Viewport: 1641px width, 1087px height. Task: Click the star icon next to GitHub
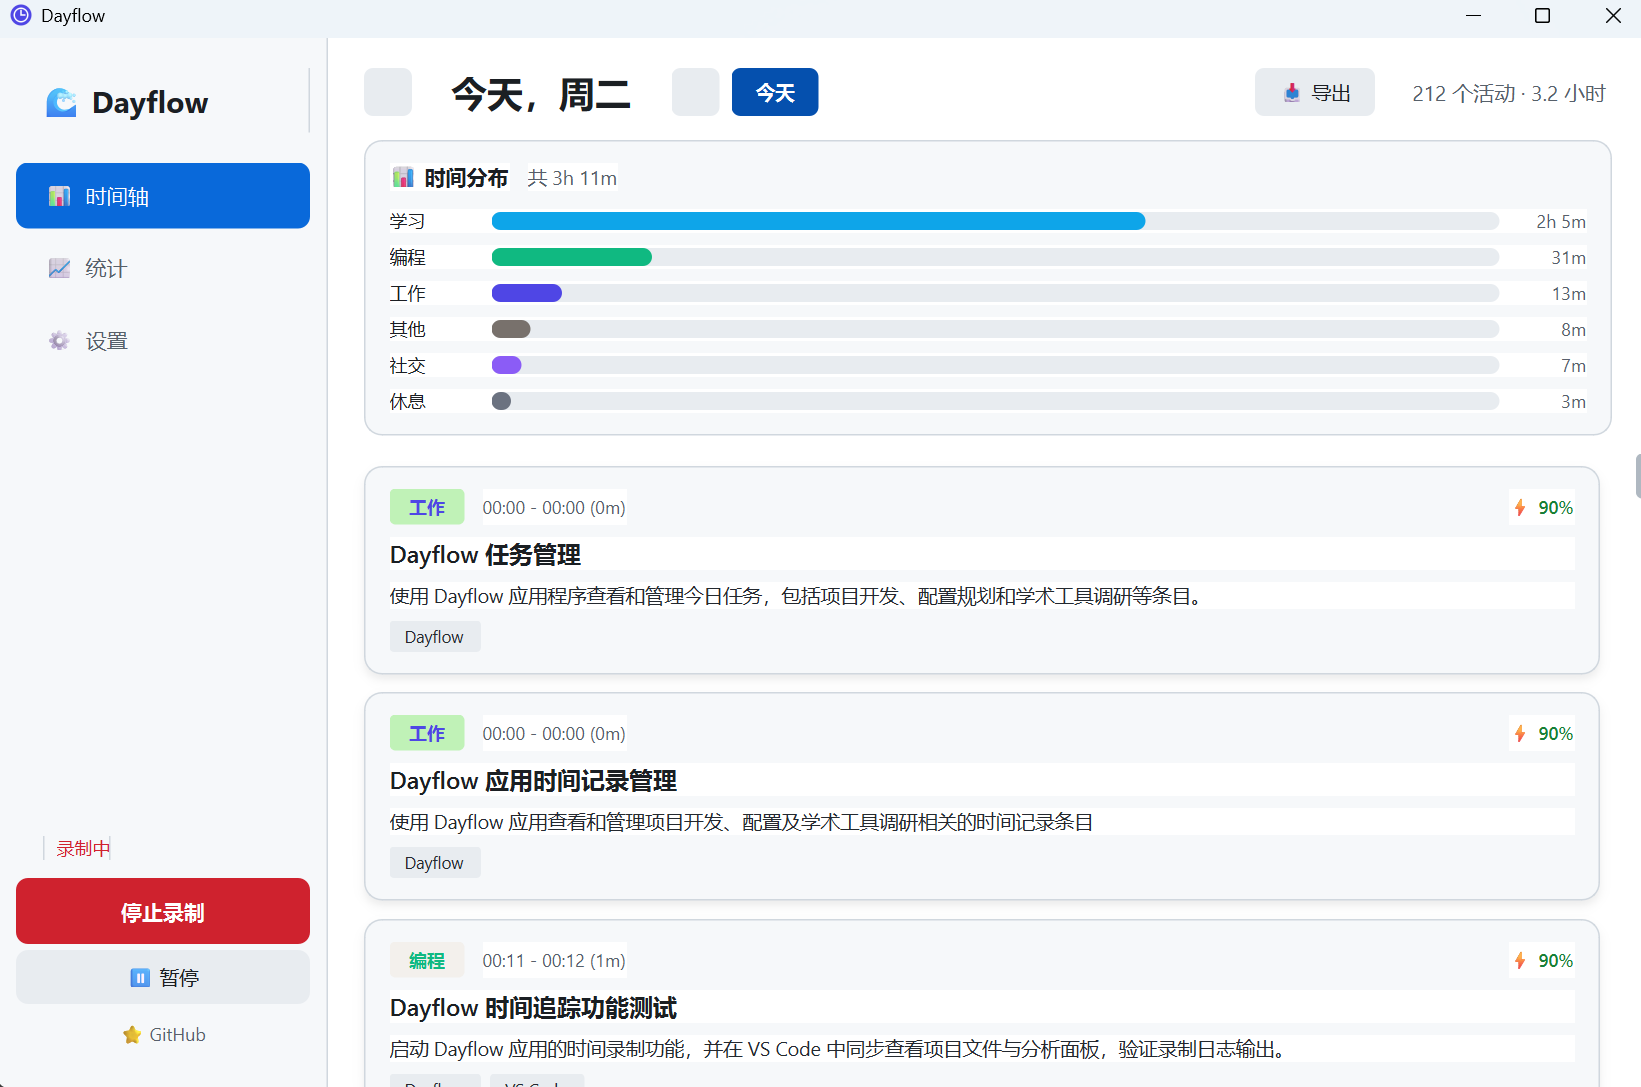[x=132, y=1035]
